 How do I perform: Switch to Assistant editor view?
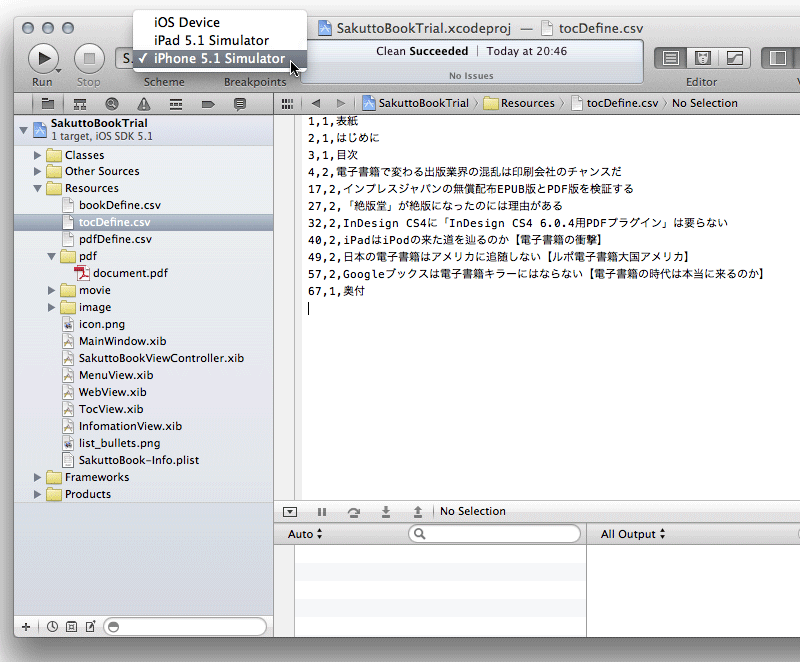(x=703, y=58)
